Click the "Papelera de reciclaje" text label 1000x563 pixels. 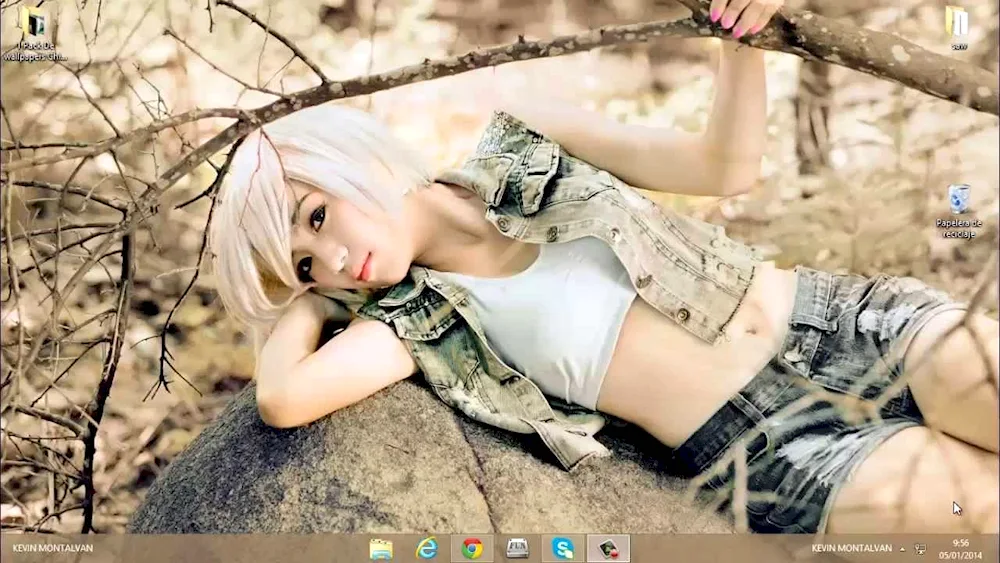tap(958, 228)
